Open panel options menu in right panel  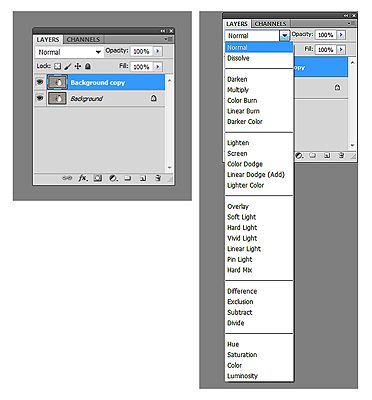[x=351, y=23]
